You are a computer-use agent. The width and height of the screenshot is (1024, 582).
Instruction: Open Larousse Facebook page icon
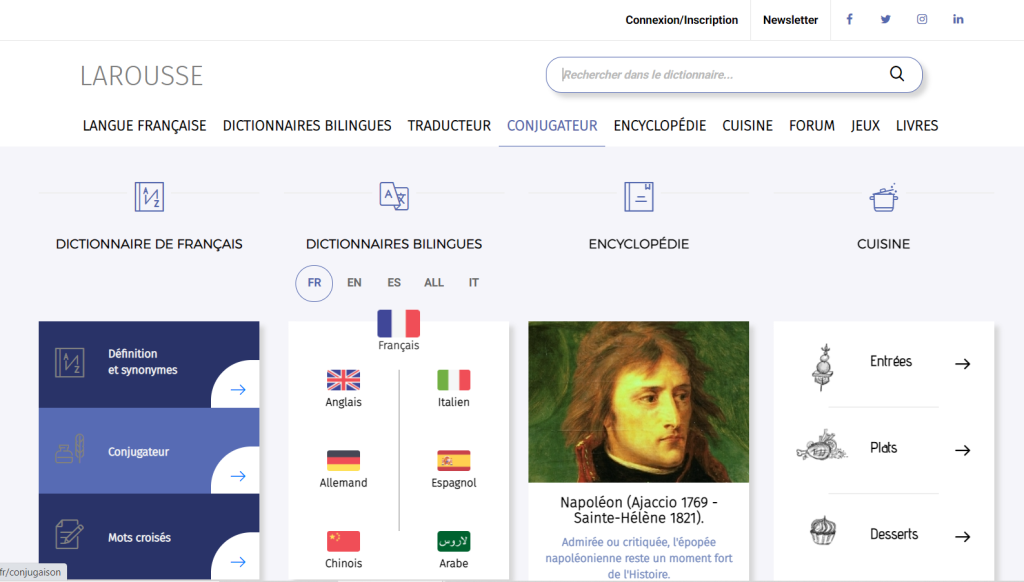(x=850, y=19)
